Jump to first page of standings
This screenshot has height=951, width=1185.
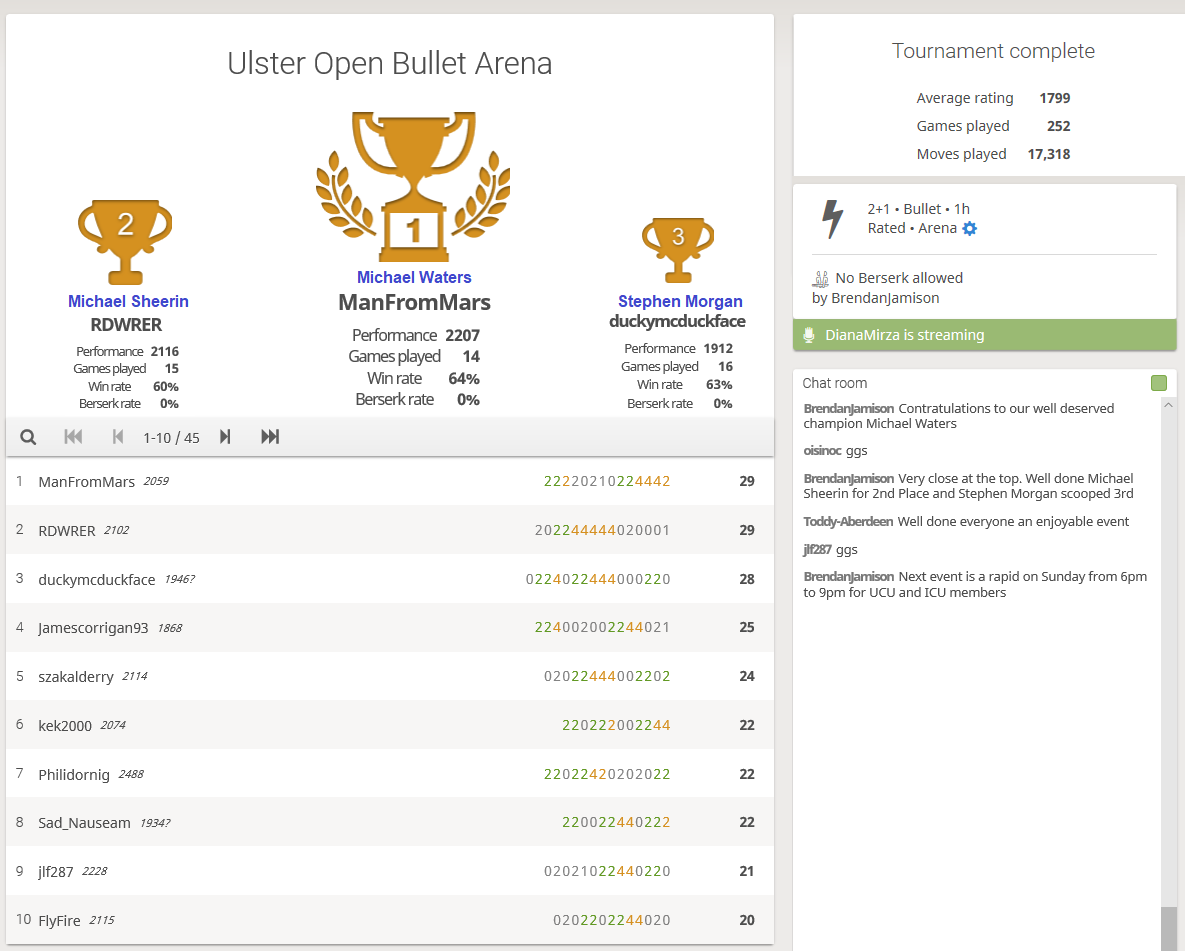click(x=73, y=437)
